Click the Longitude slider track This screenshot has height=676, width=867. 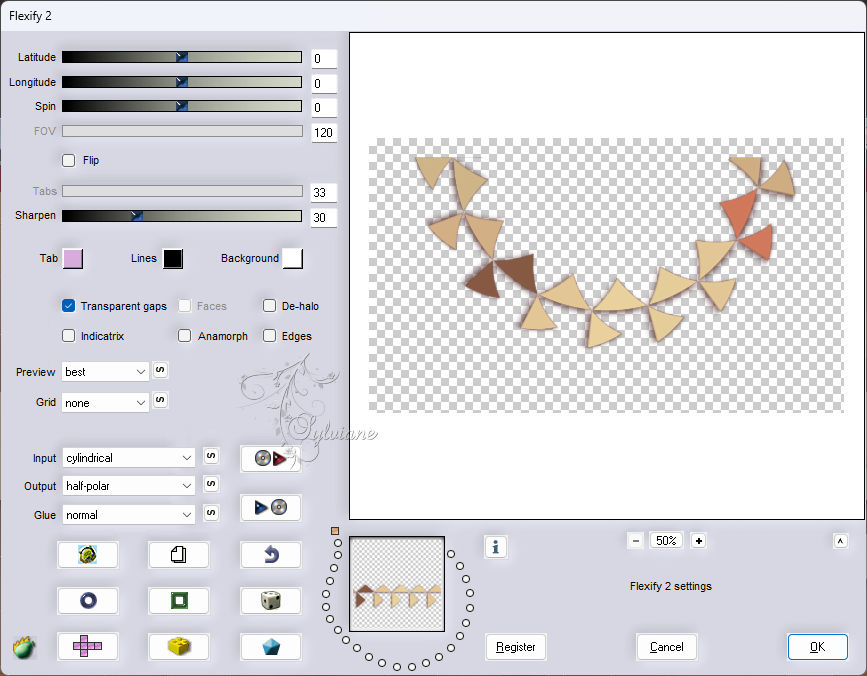pos(182,82)
